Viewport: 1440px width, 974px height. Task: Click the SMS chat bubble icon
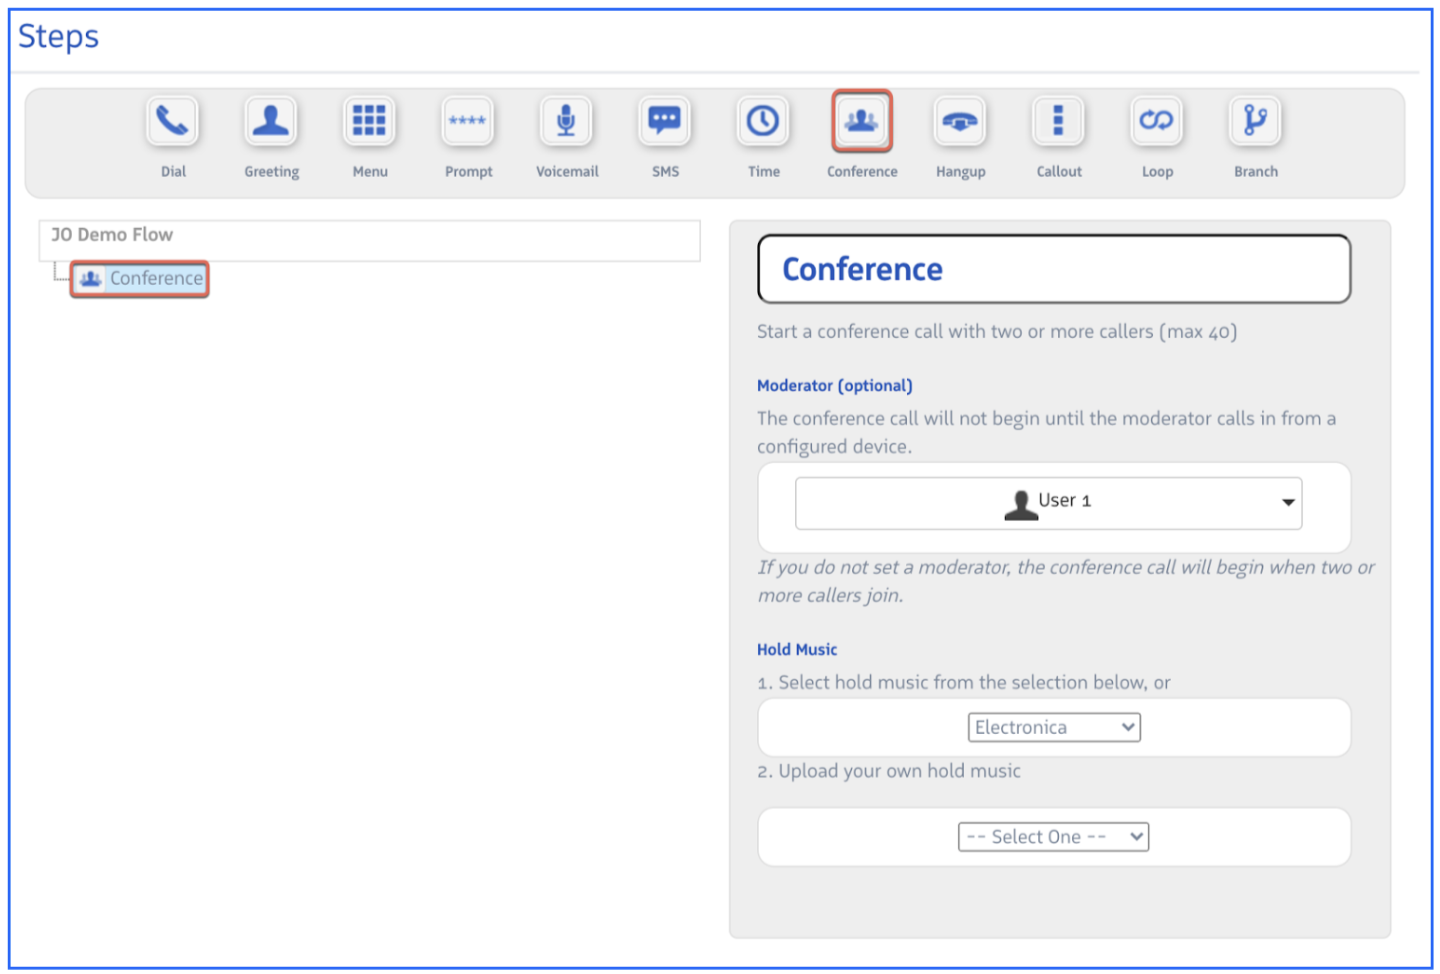tap(665, 122)
